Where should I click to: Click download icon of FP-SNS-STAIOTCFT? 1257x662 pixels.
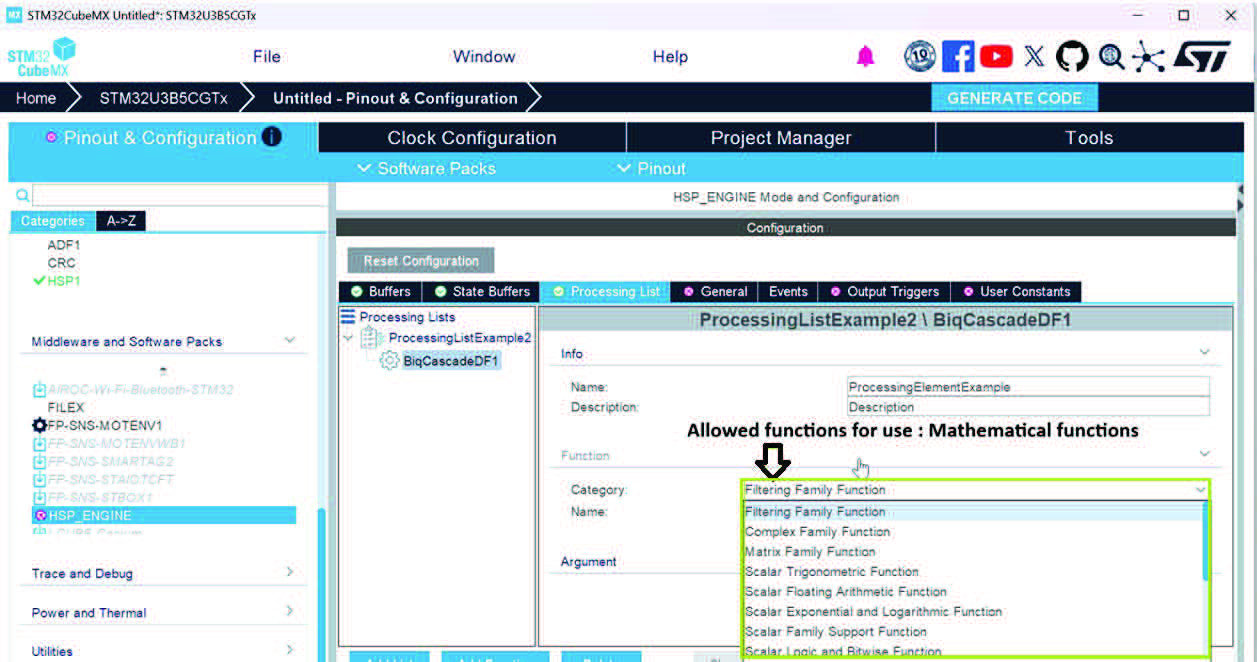pyautogui.click(x=40, y=479)
